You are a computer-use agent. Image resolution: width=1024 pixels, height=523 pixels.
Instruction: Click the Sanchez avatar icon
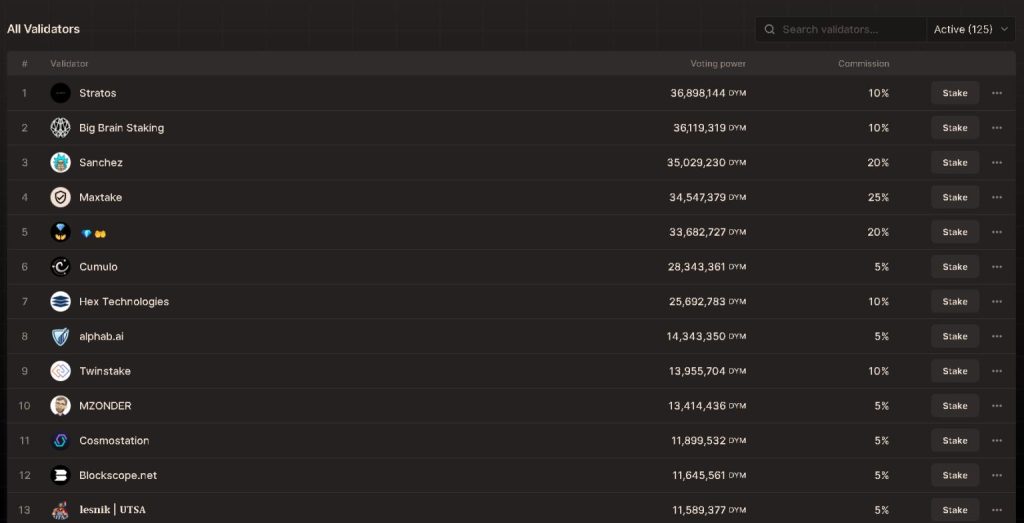click(x=61, y=162)
